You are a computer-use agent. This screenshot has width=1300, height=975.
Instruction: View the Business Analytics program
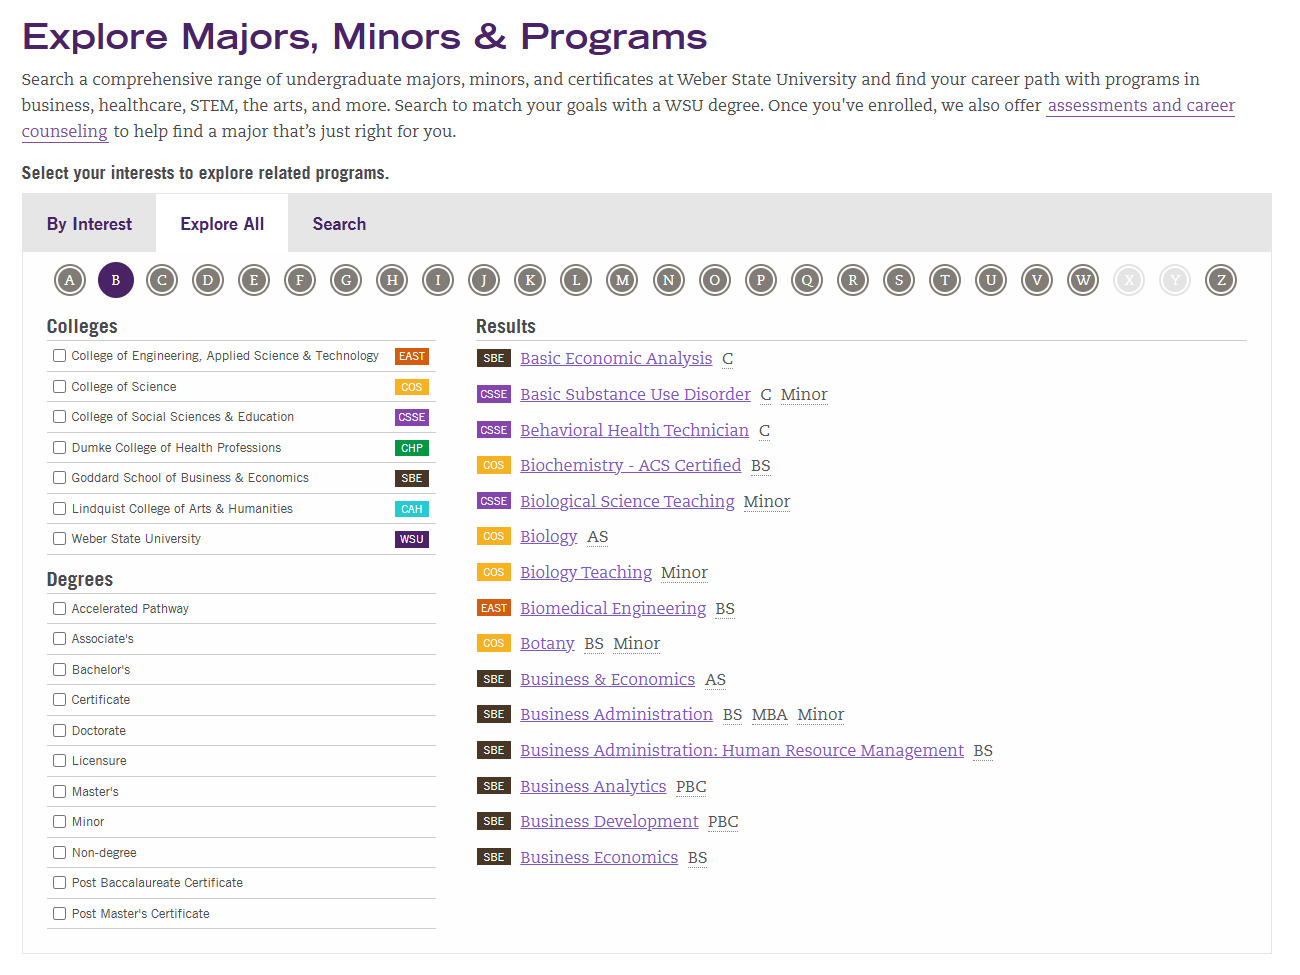point(593,786)
